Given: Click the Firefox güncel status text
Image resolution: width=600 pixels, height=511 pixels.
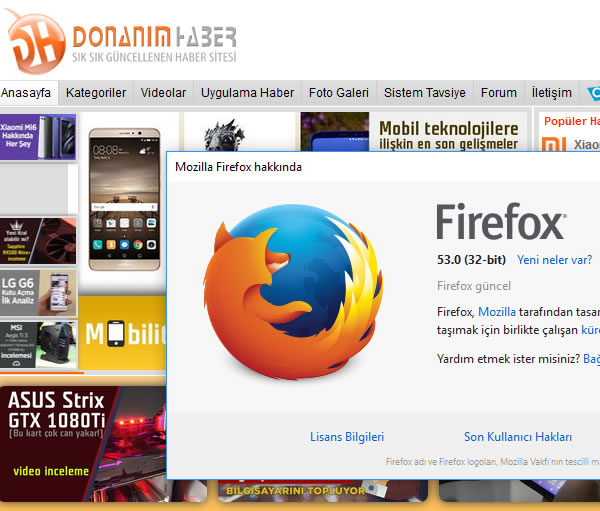Looking at the screenshot, I should click(x=474, y=286).
